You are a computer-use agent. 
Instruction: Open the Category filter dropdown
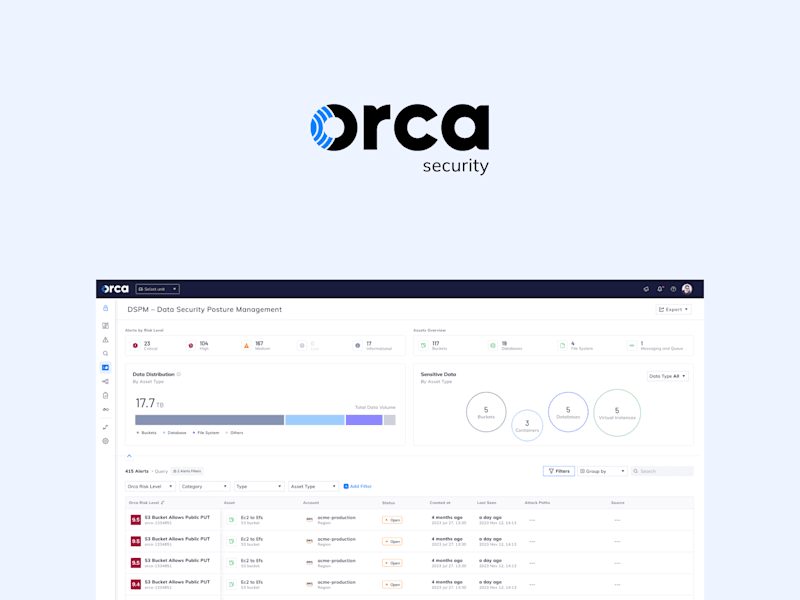click(x=205, y=486)
